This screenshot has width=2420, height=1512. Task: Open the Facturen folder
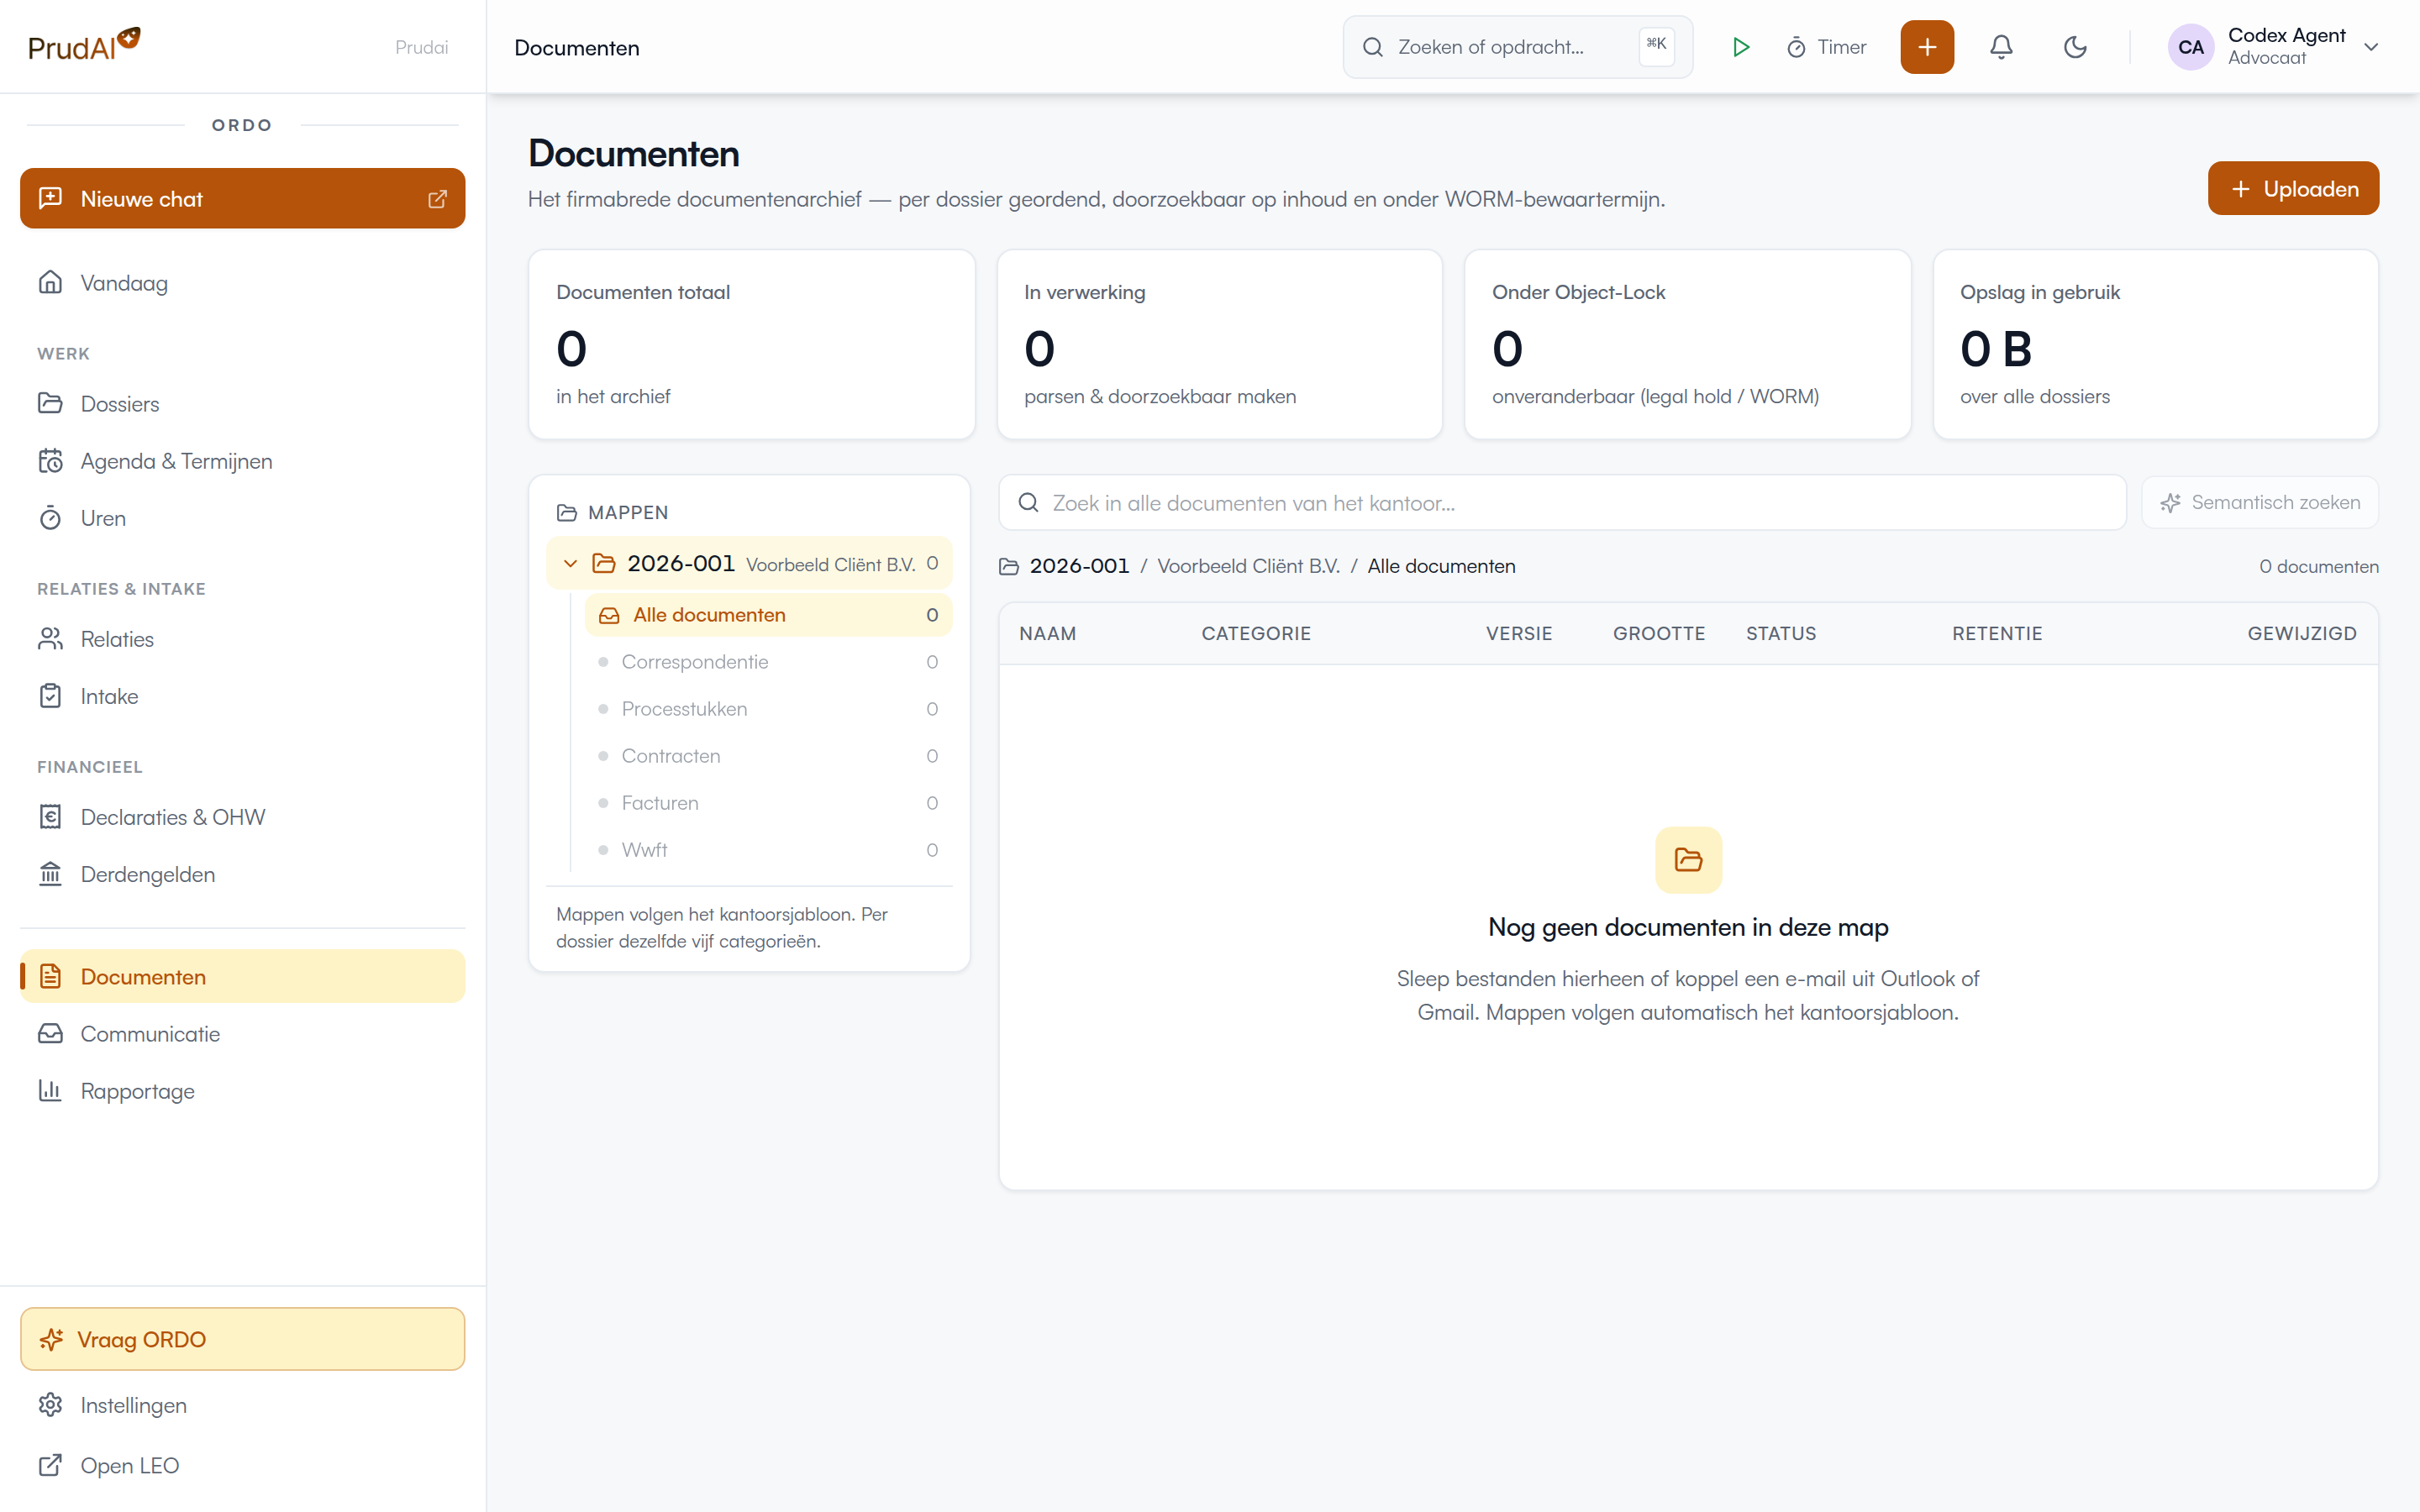pos(768,803)
